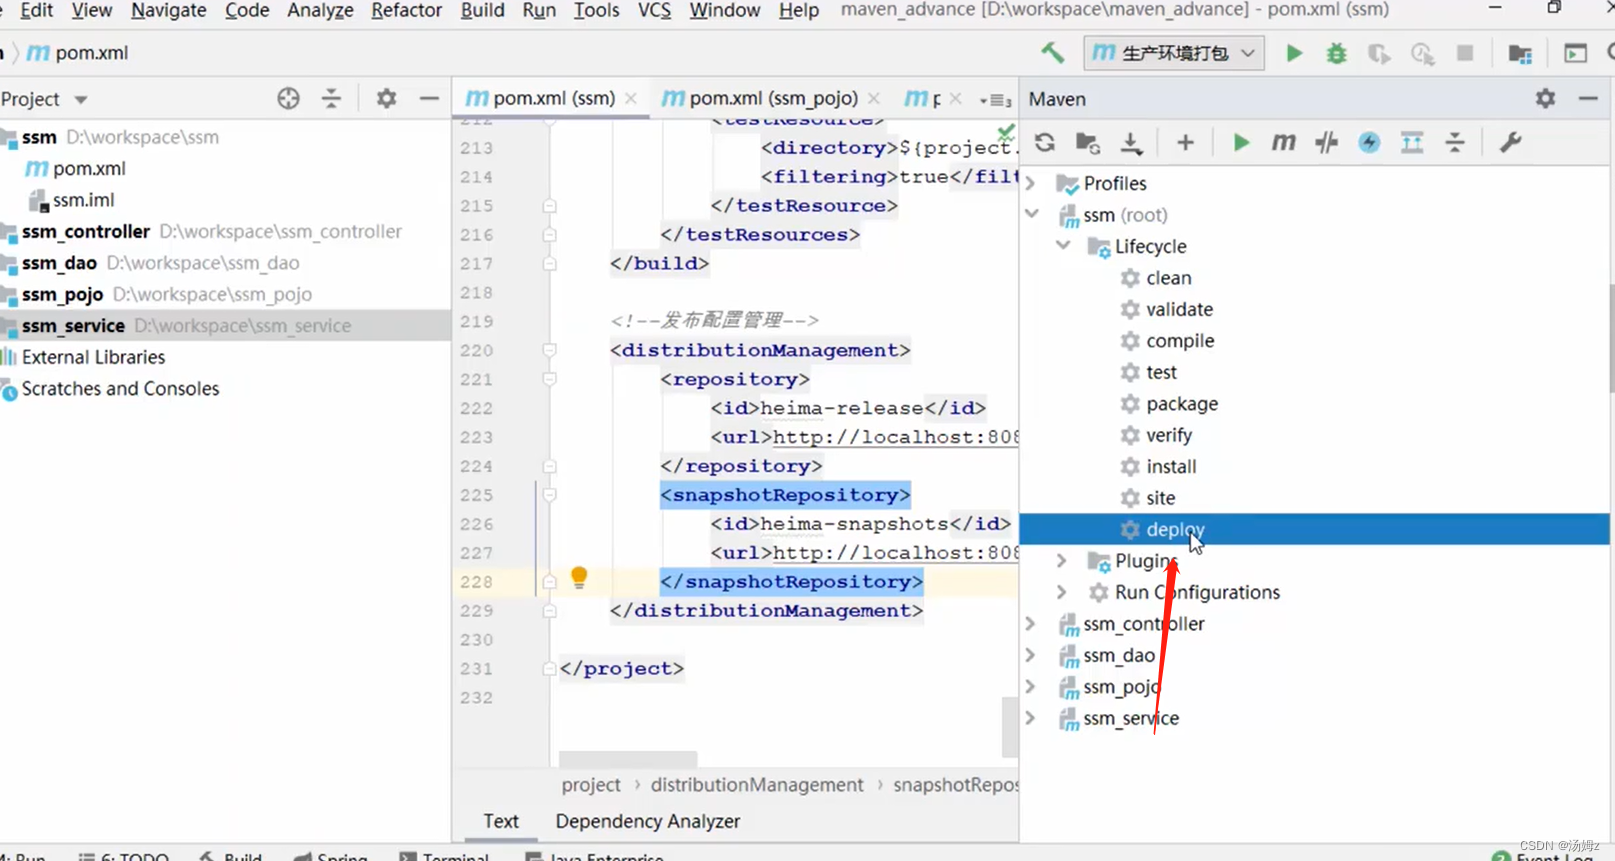Open run configuration dropdown 生产环境打包

(x=1174, y=53)
